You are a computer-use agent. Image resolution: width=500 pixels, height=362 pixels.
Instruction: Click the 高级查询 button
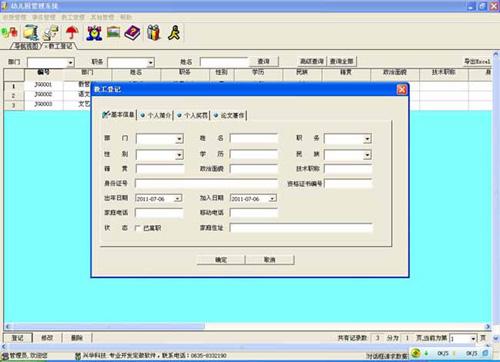tap(312, 61)
